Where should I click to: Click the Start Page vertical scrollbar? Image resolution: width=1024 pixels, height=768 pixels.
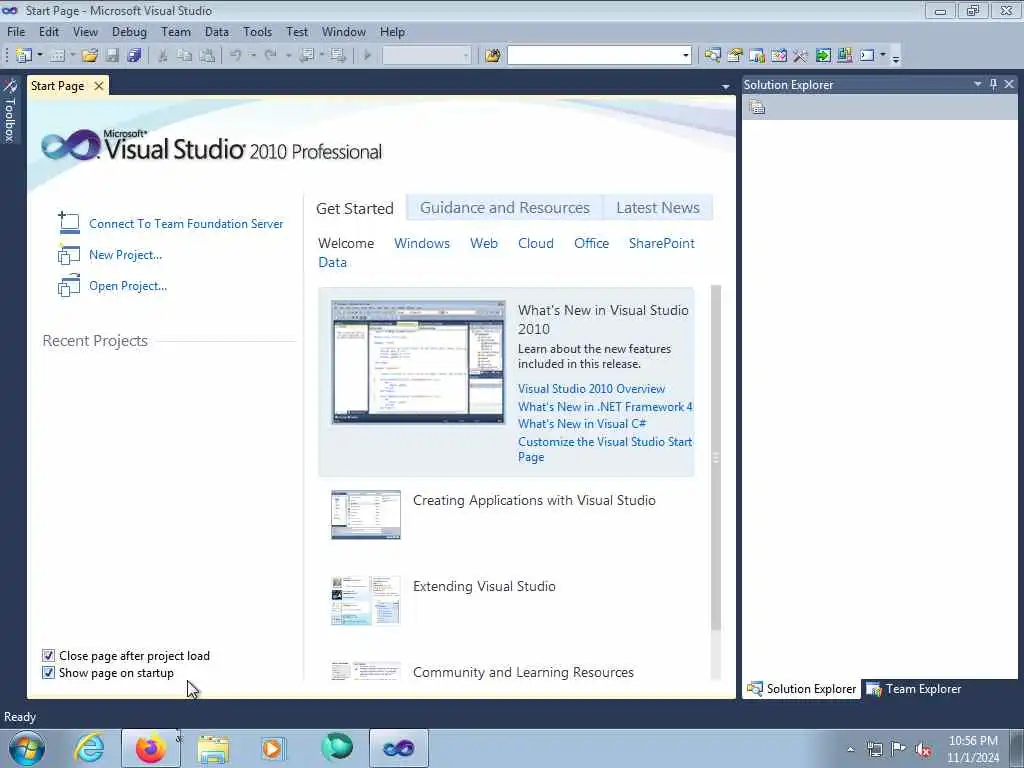tap(716, 457)
